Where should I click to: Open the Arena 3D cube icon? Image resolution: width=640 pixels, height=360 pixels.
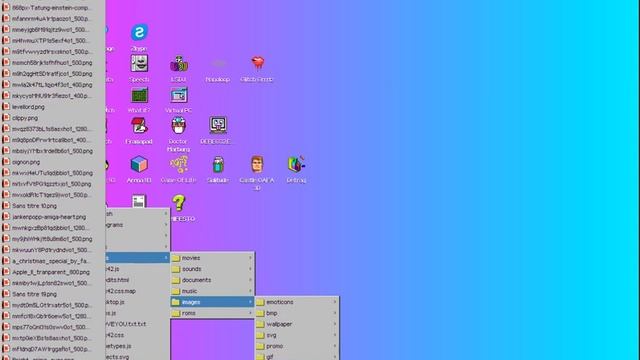[x=139, y=164]
